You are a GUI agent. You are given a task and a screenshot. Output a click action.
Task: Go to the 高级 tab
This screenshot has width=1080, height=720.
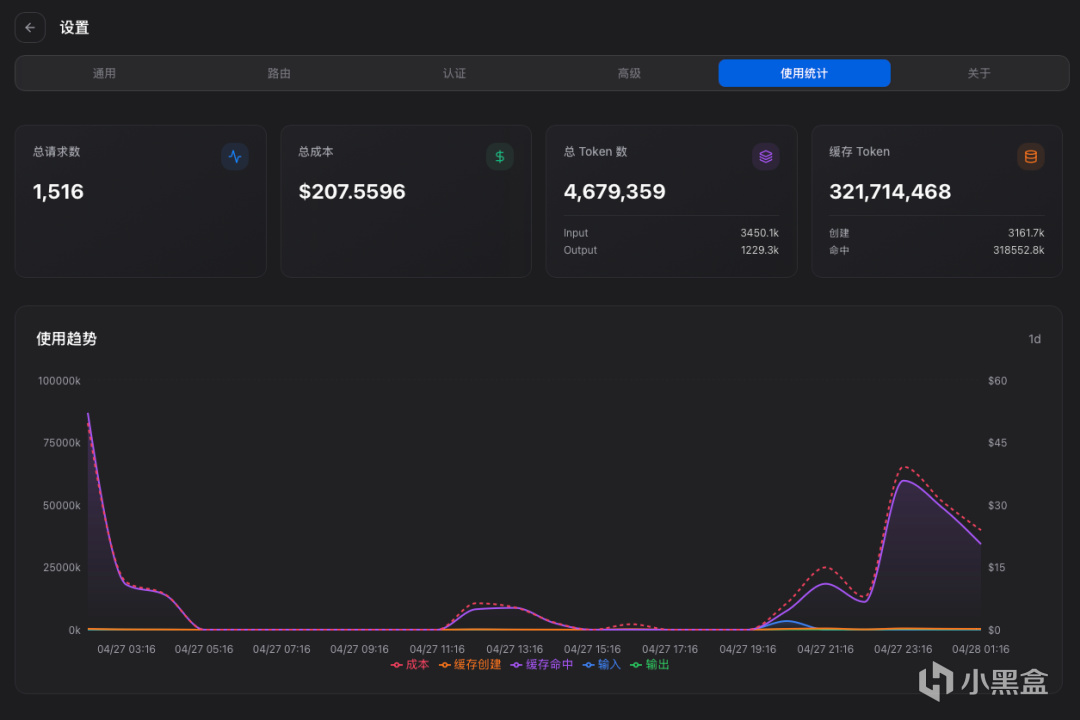click(x=629, y=73)
